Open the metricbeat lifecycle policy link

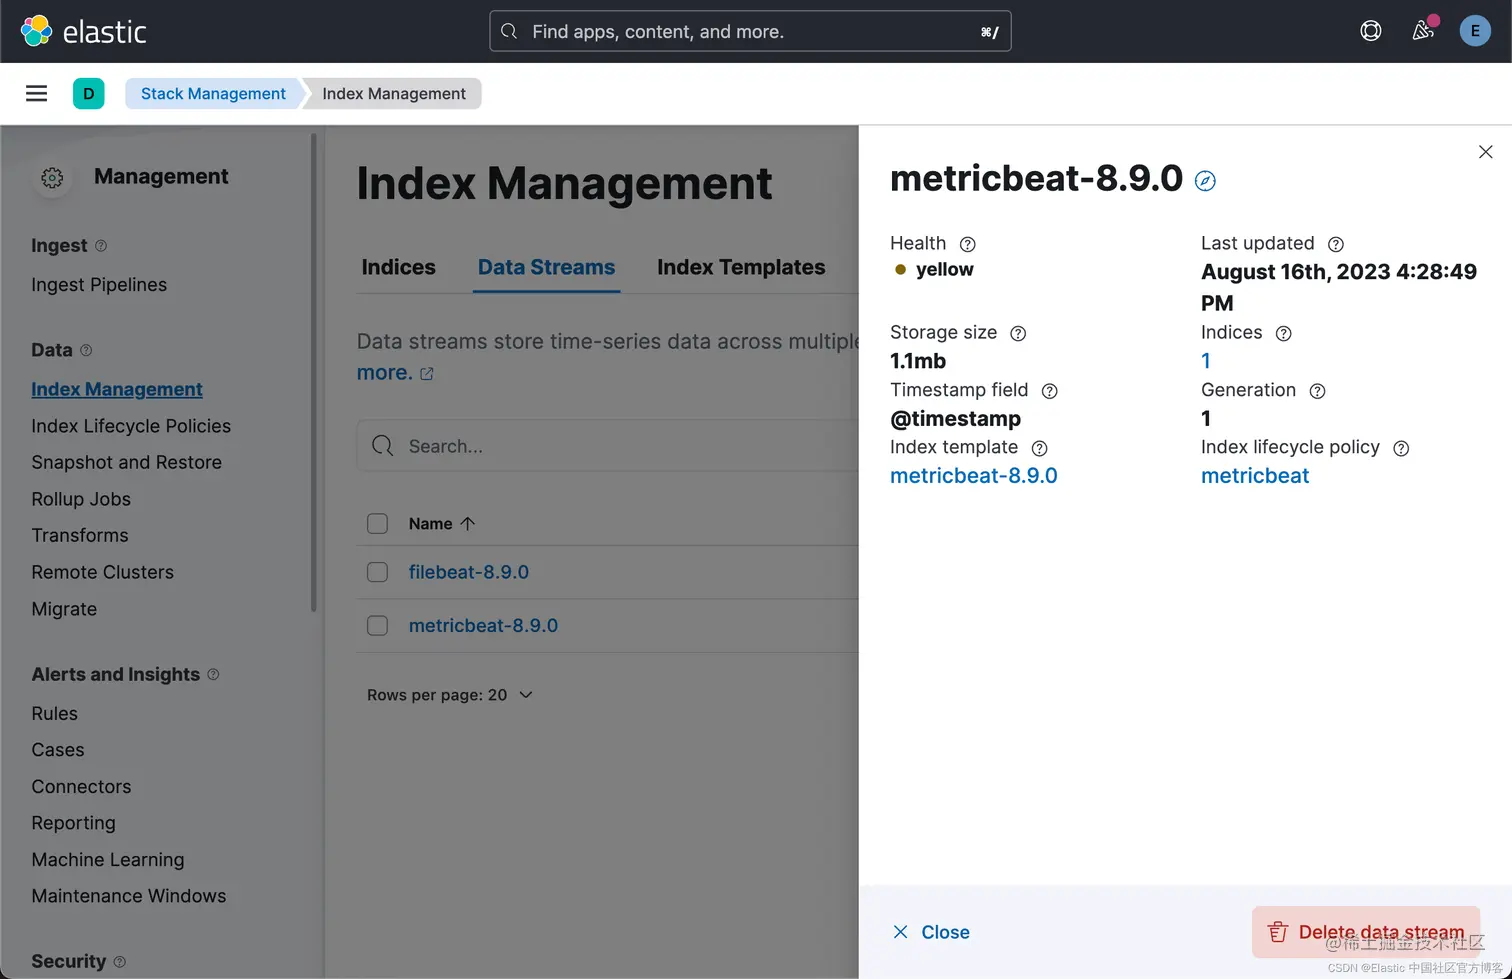[1255, 476]
